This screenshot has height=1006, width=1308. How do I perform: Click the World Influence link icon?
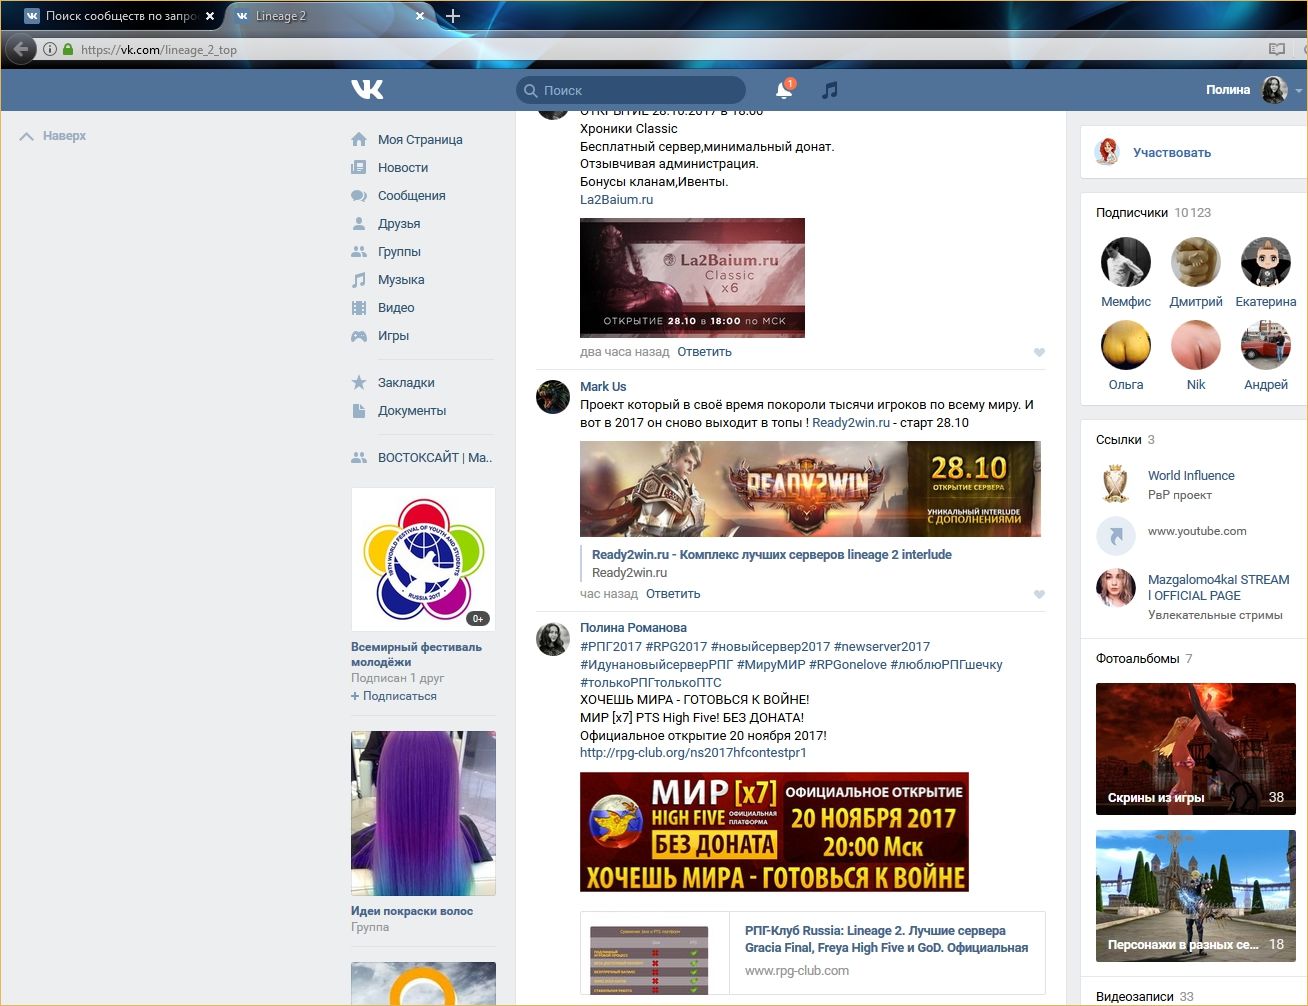pyautogui.click(x=1116, y=484)
